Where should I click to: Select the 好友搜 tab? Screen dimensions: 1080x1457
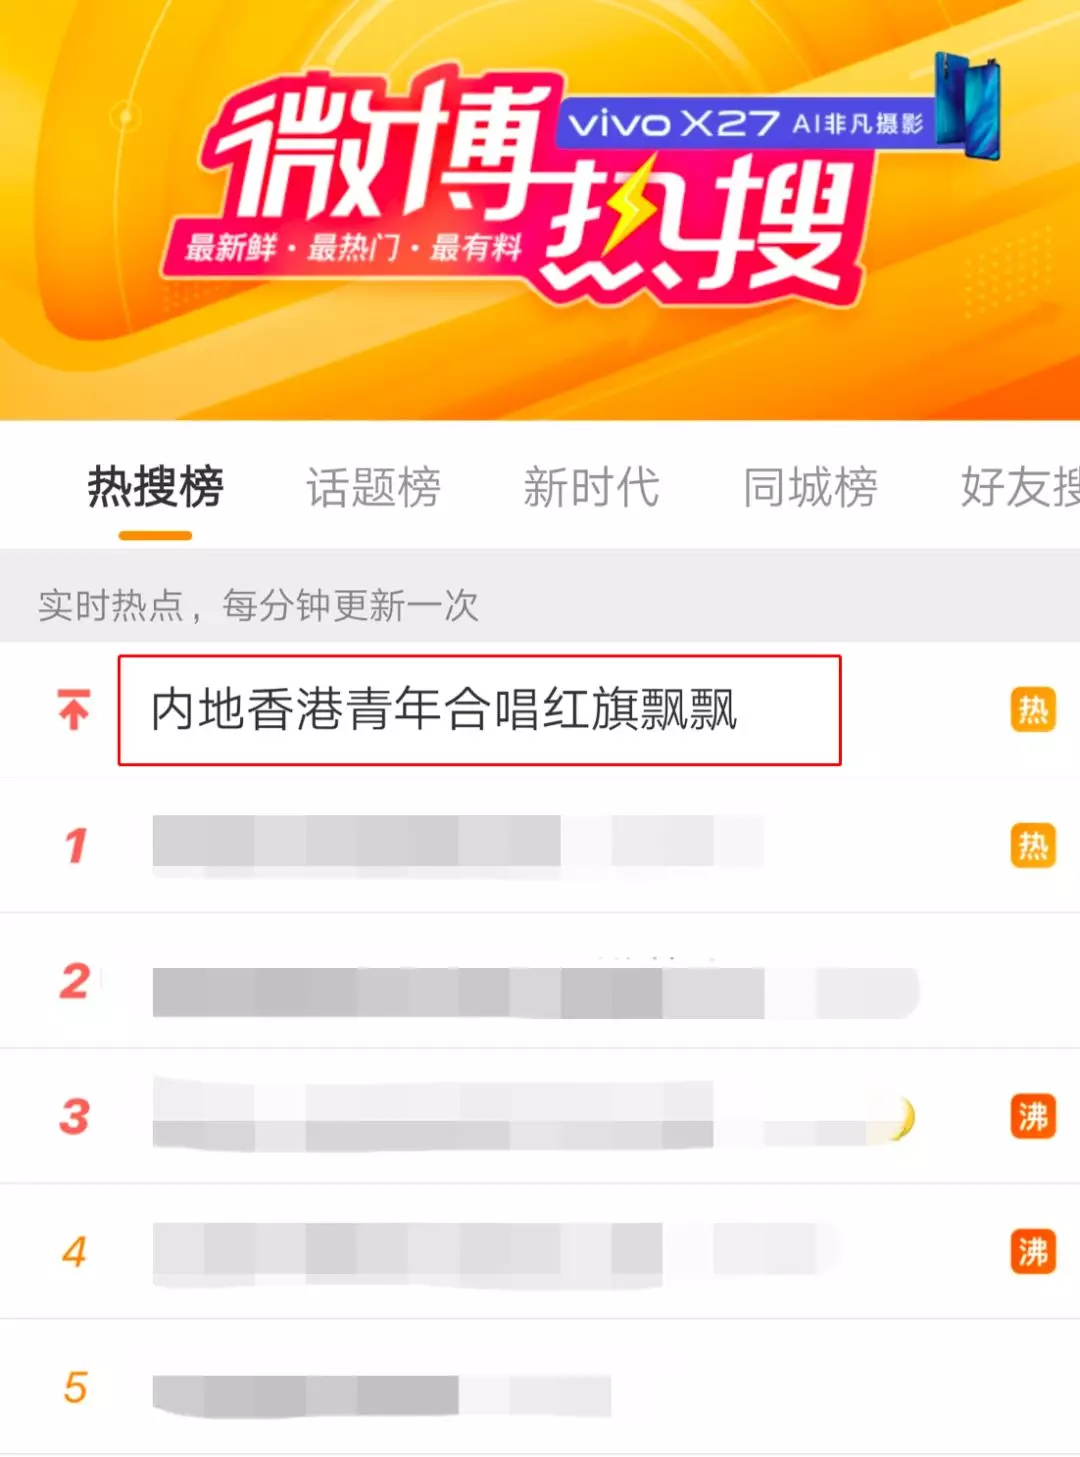[x=1020, y=487]
